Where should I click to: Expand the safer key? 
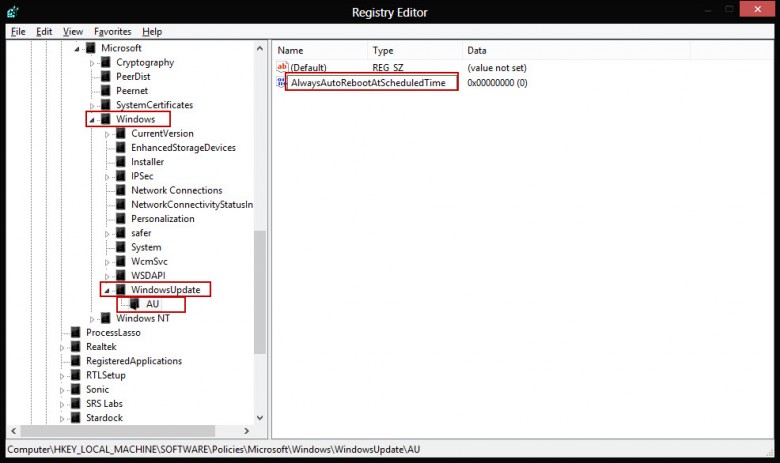(107, 234)
